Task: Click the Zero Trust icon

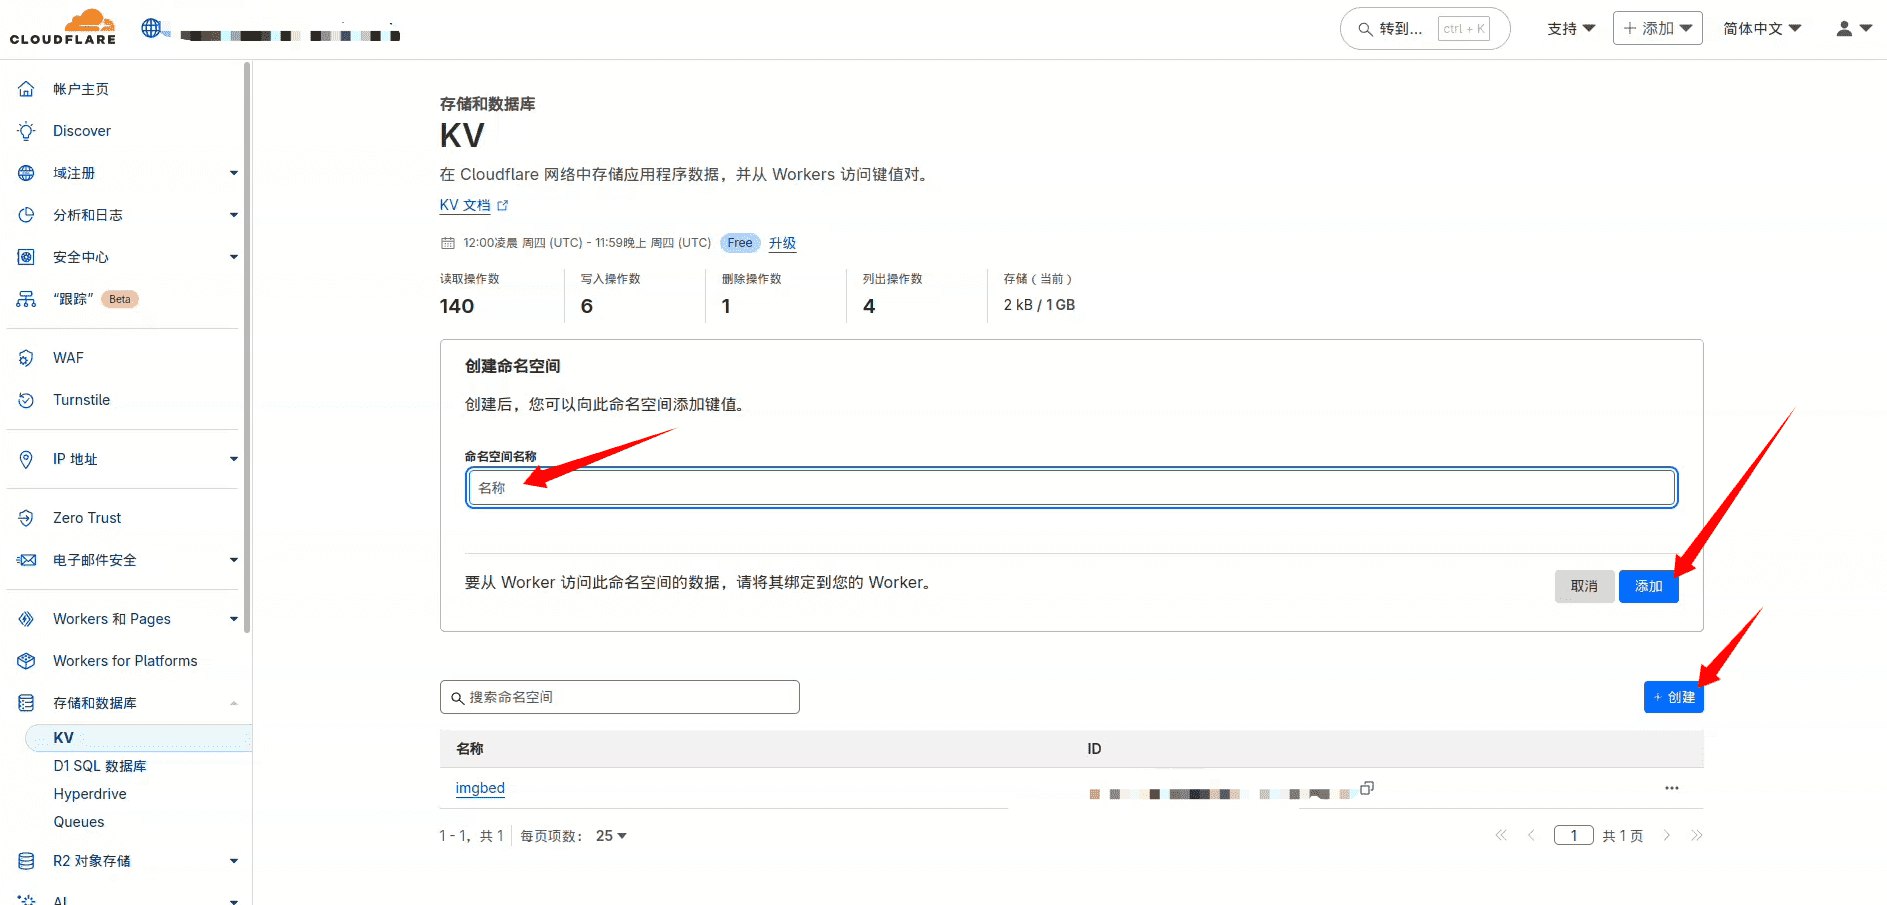Action: pos(27,518)
